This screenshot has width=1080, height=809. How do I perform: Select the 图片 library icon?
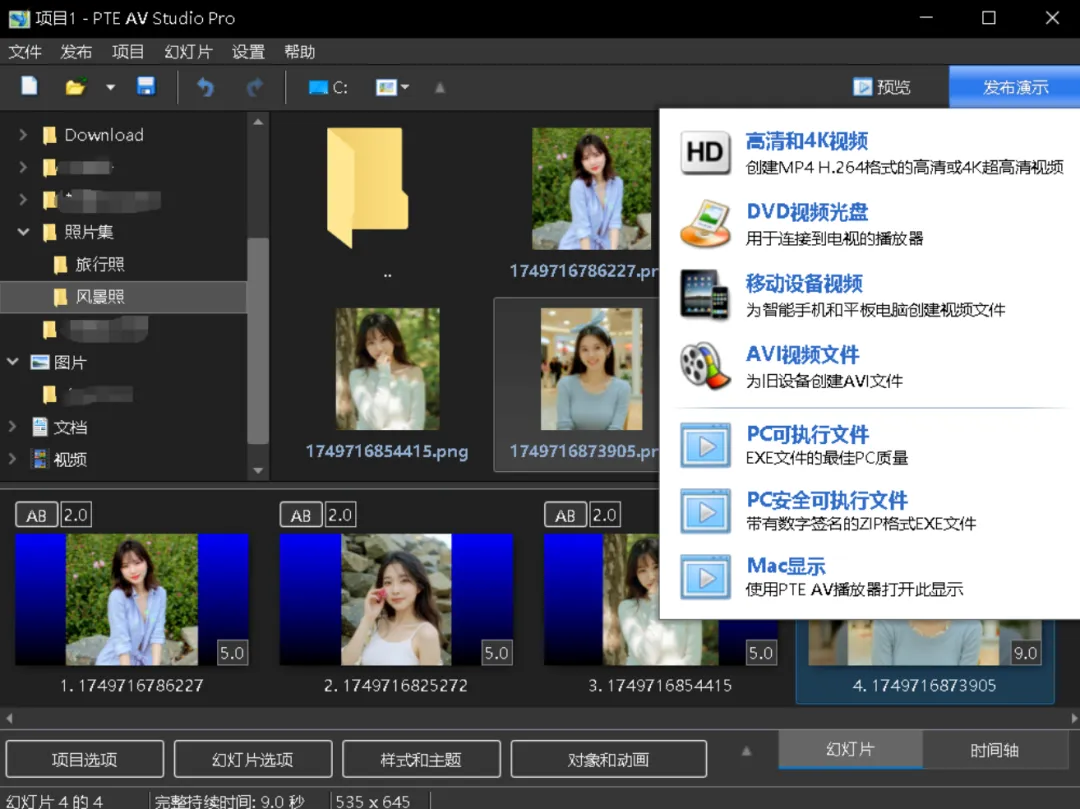[40, 361]
